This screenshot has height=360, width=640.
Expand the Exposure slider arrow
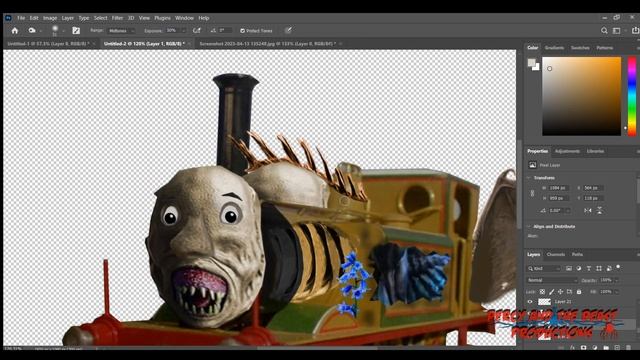[x=184, y=31]
